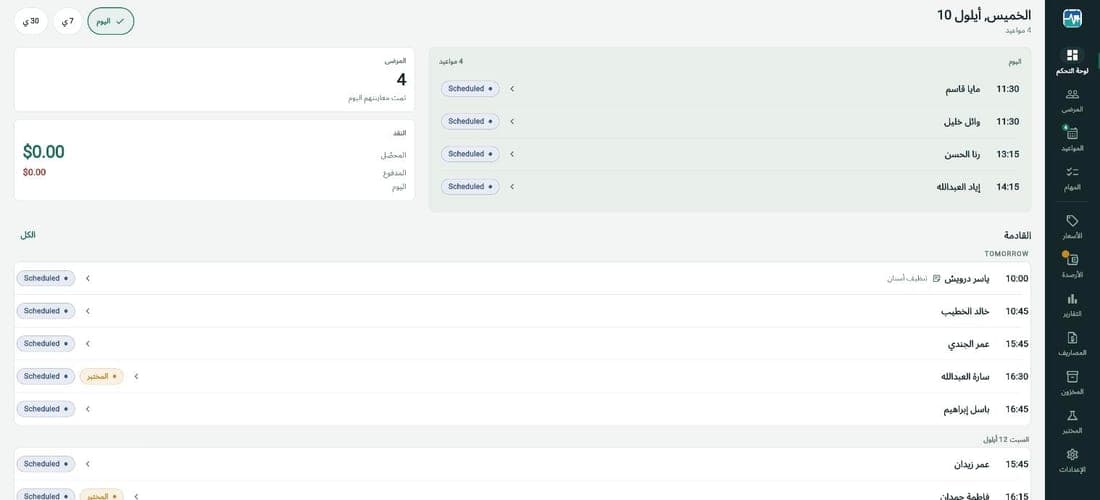The width and height of the screenshot is (1100, 500).
Task: Expand the سارة العبدالله row chevron
Action: [x=136, y=377]
